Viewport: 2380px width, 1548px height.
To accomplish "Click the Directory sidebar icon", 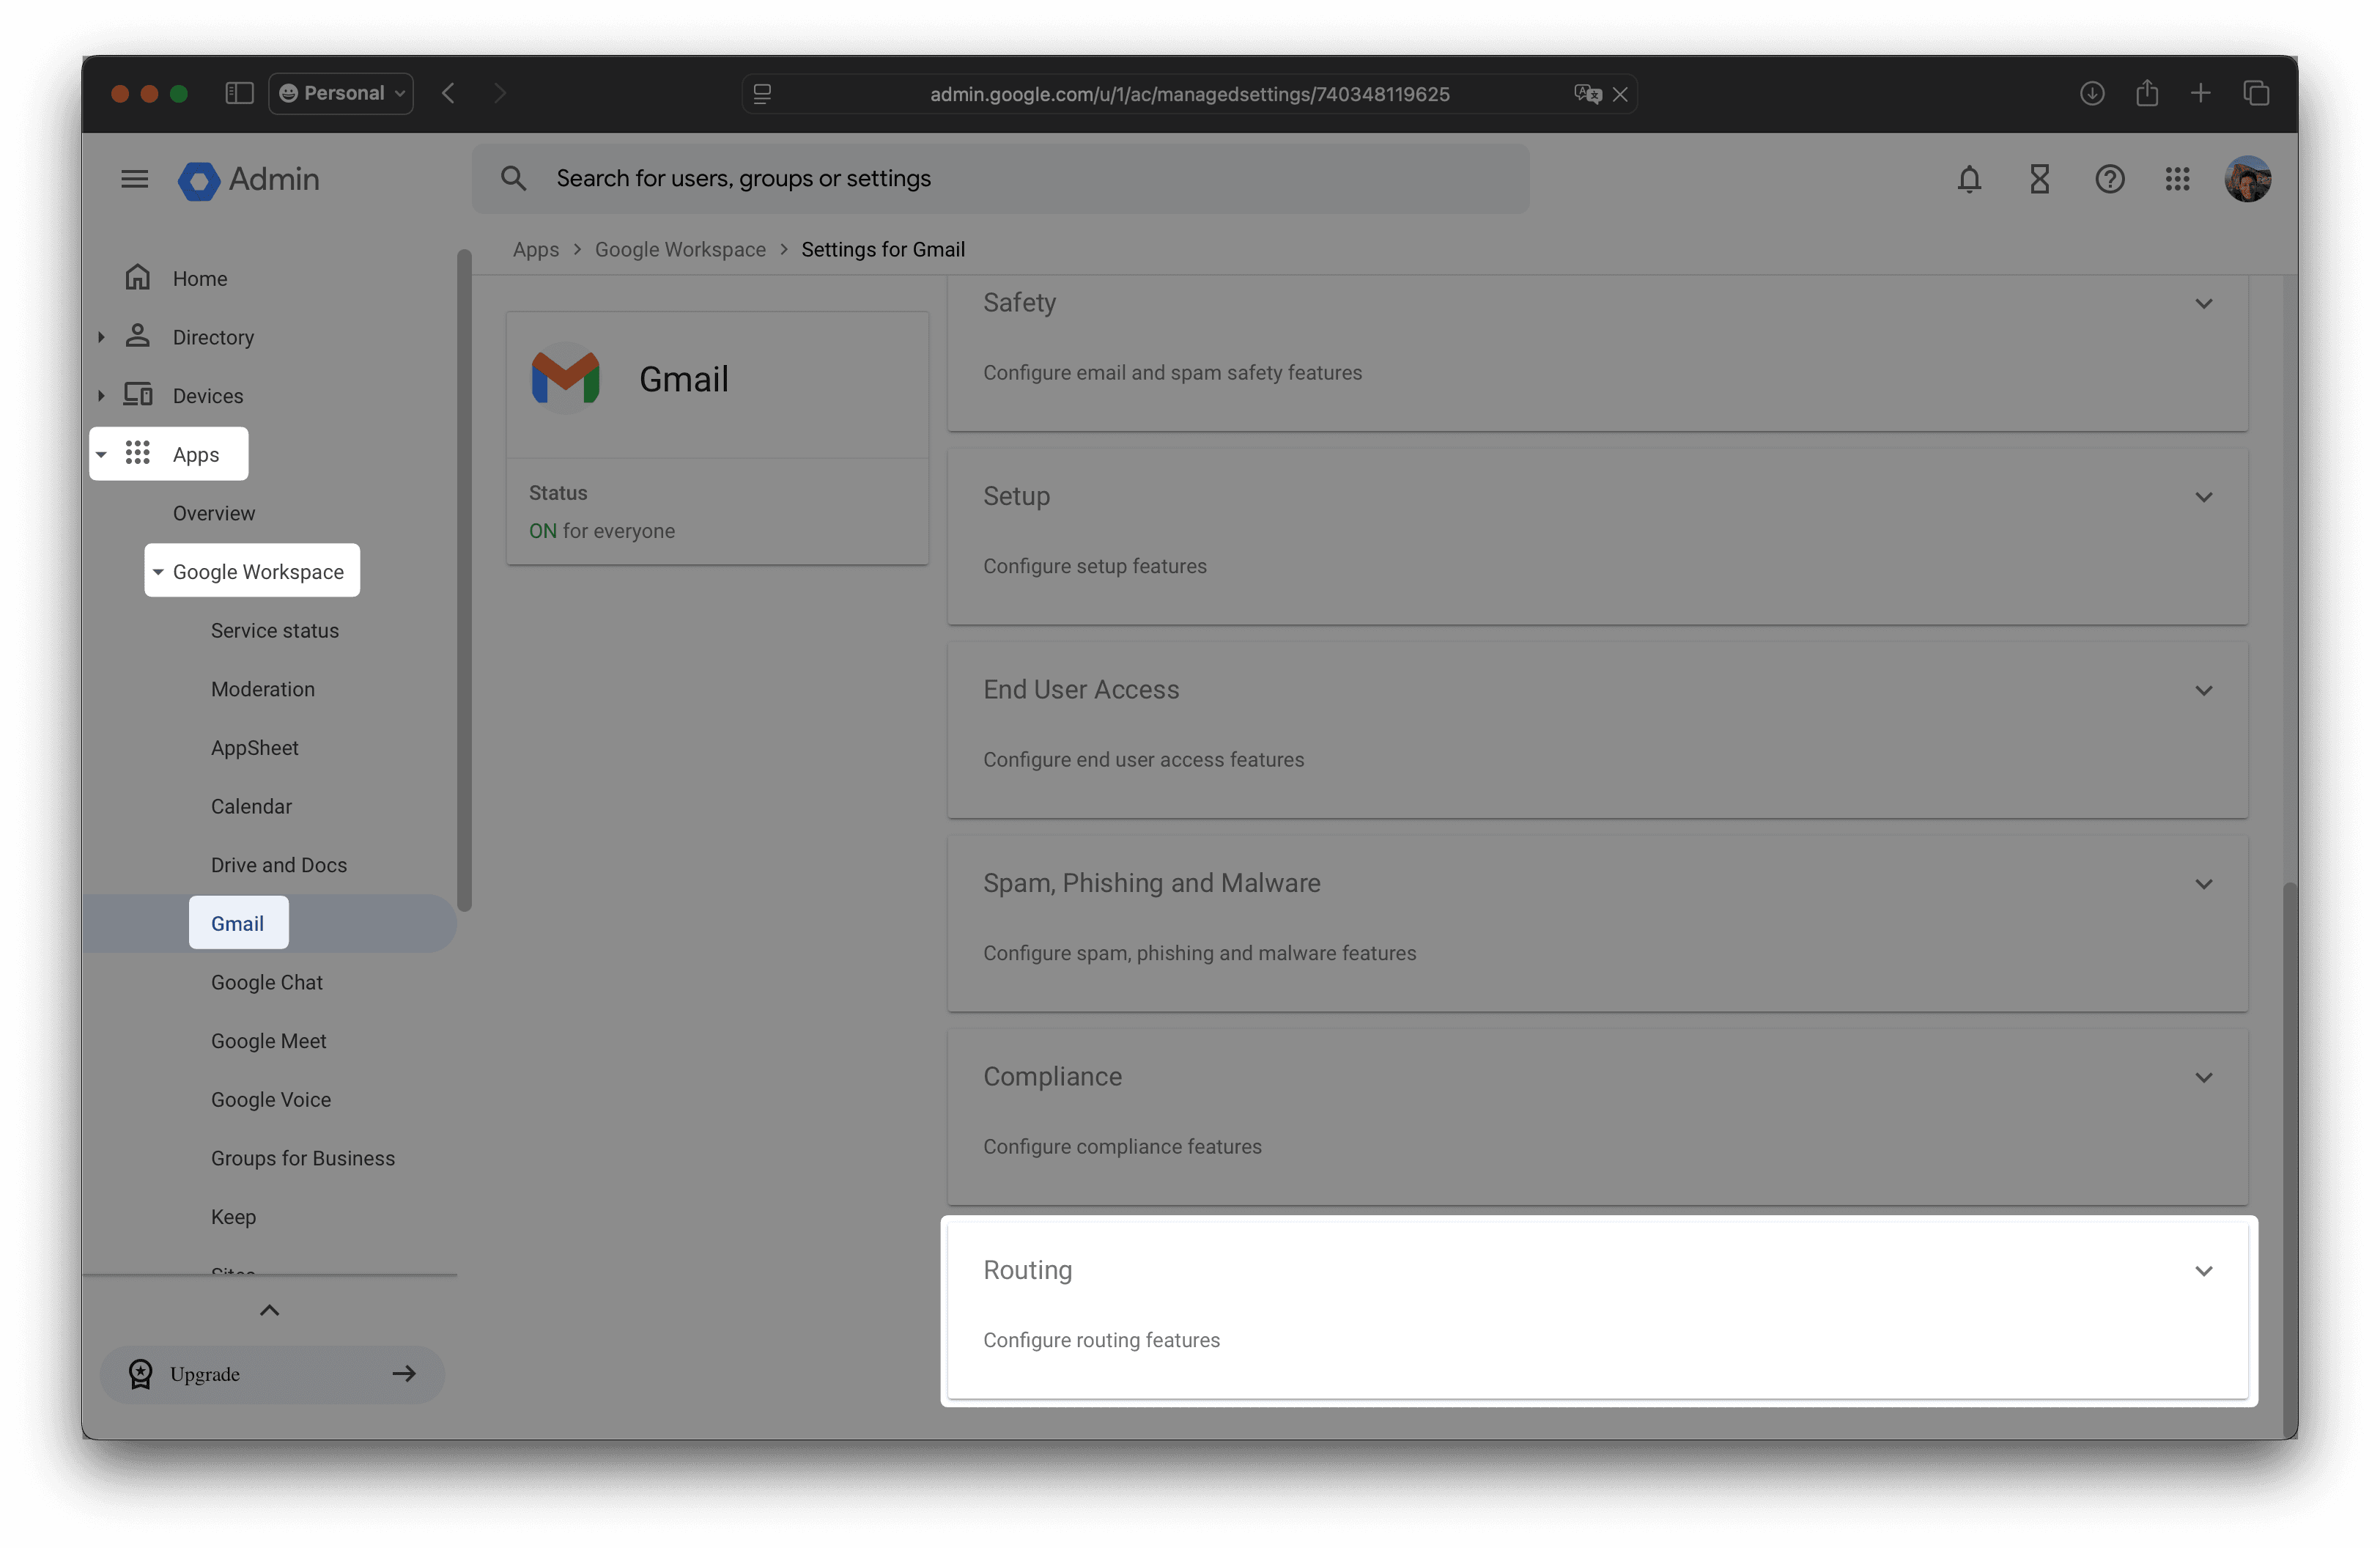I will point(138,337).
